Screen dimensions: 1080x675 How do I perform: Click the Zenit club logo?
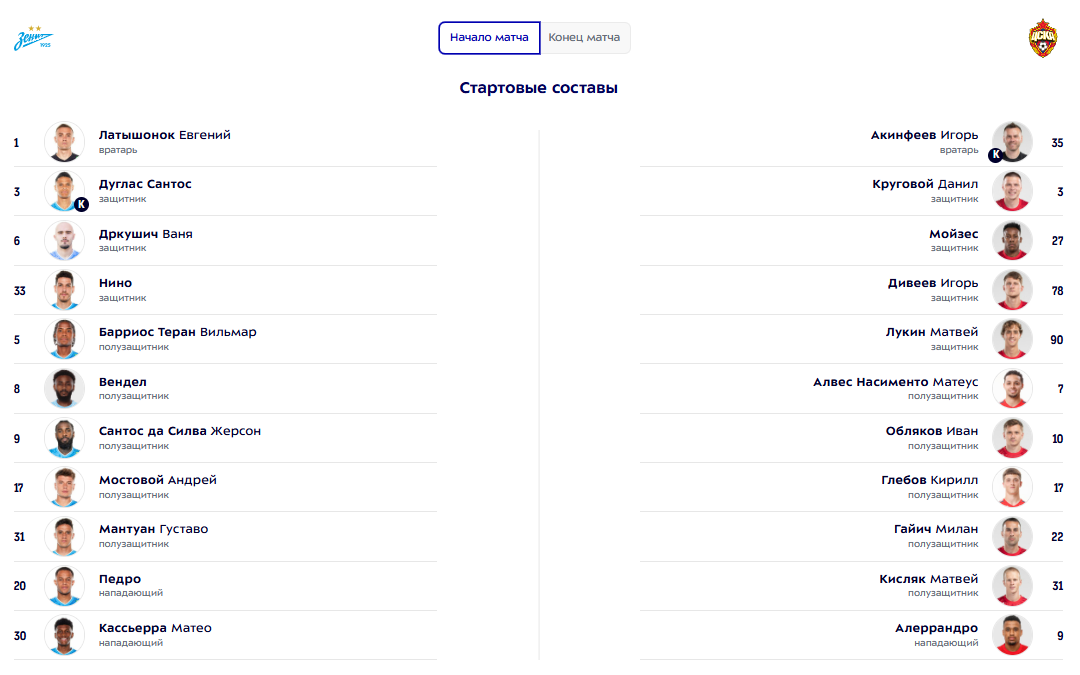(x=33, y=39)
